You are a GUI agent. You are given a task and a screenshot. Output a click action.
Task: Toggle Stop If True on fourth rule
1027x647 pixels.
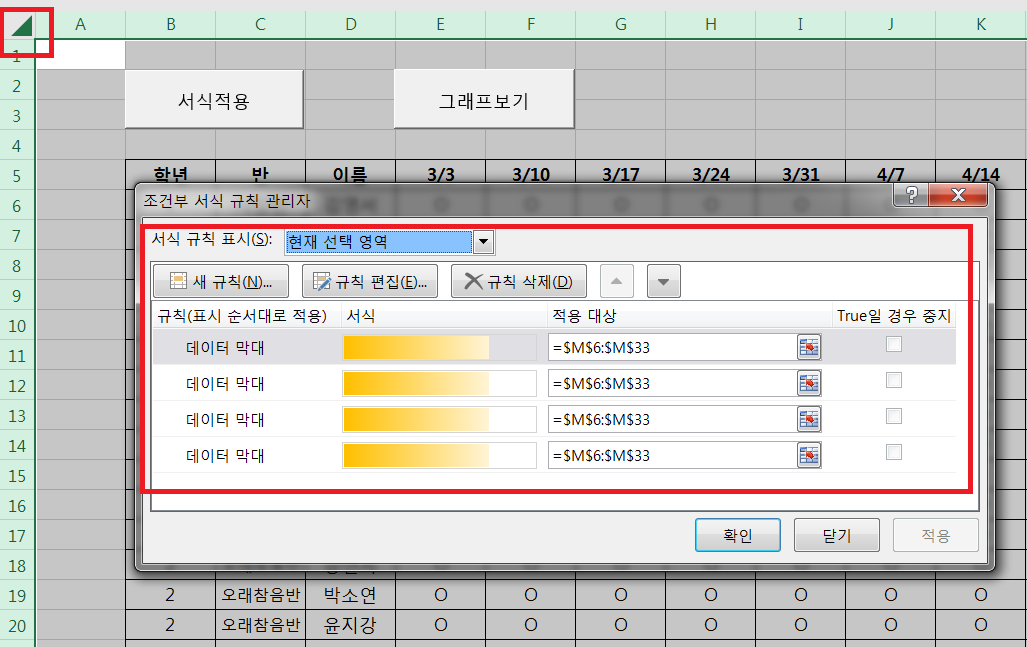tap(894, 453)
